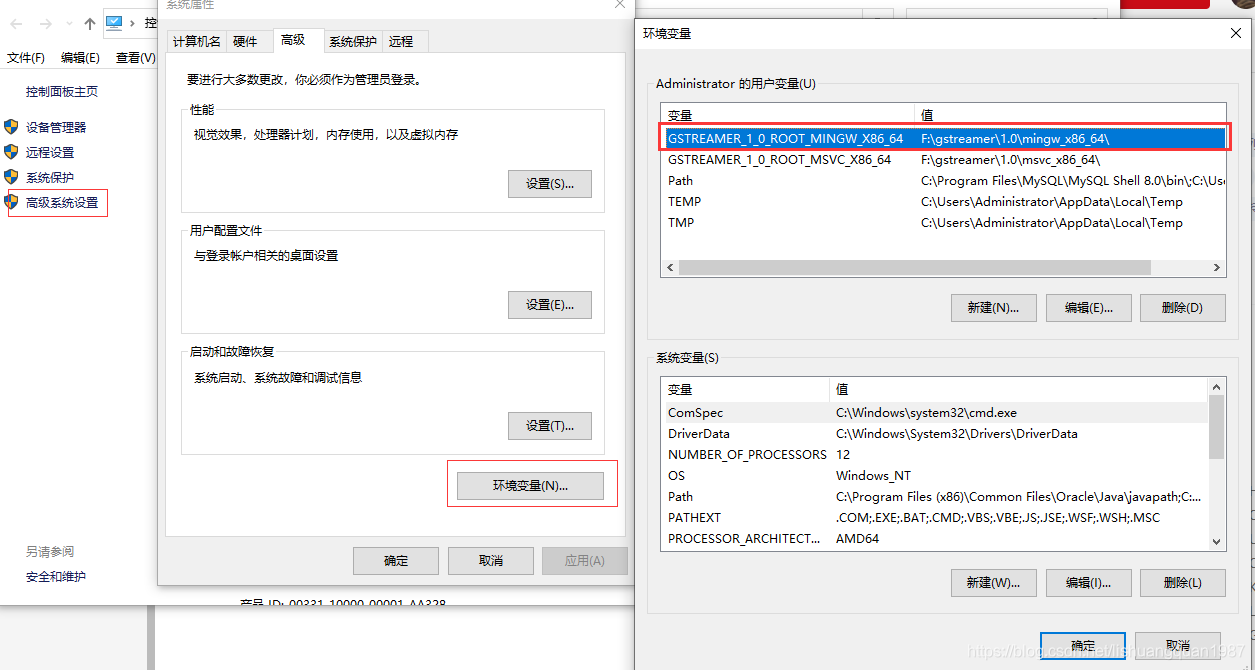Switch to the 计算机名 tab
This screenshot has height=670, width=1255.
coord(196,41)
